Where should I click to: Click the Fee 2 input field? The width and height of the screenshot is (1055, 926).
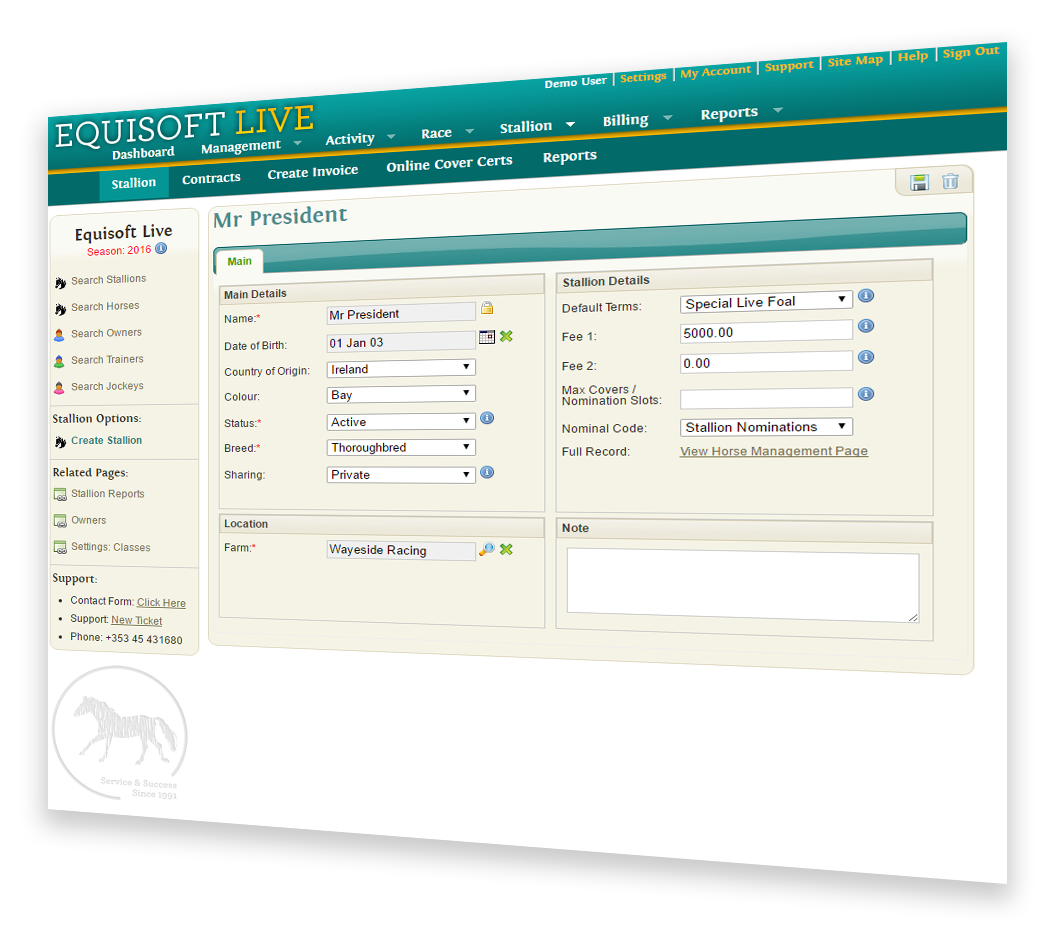[x=766, y=362]
